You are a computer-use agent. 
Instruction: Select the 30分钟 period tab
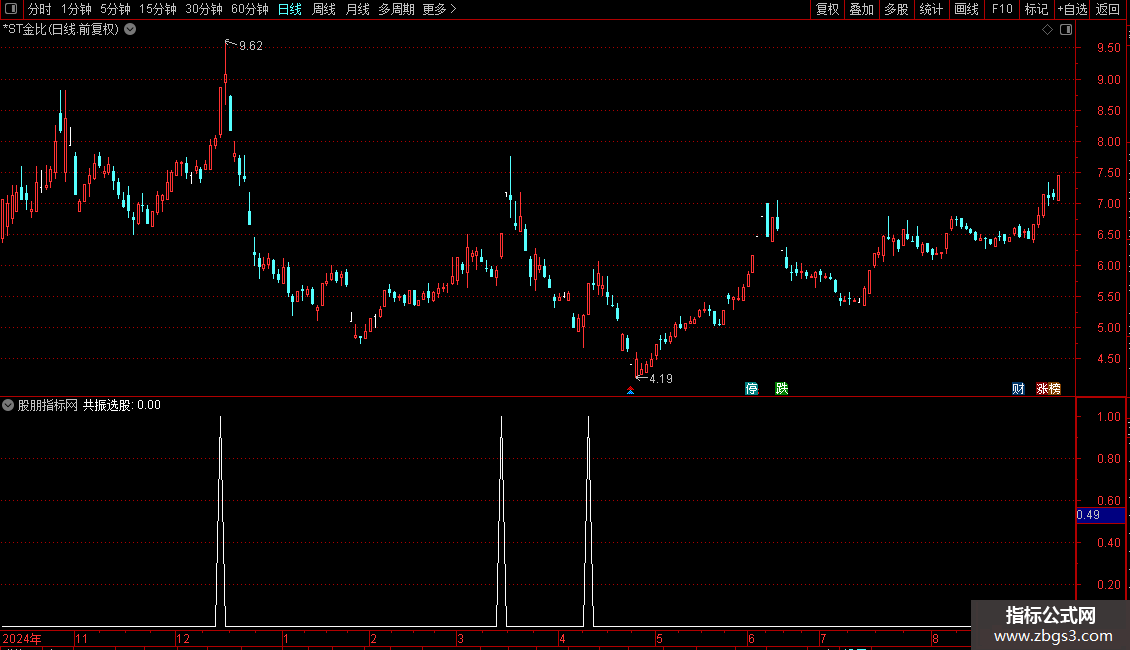pyautogui.click(x=204, y=9)
